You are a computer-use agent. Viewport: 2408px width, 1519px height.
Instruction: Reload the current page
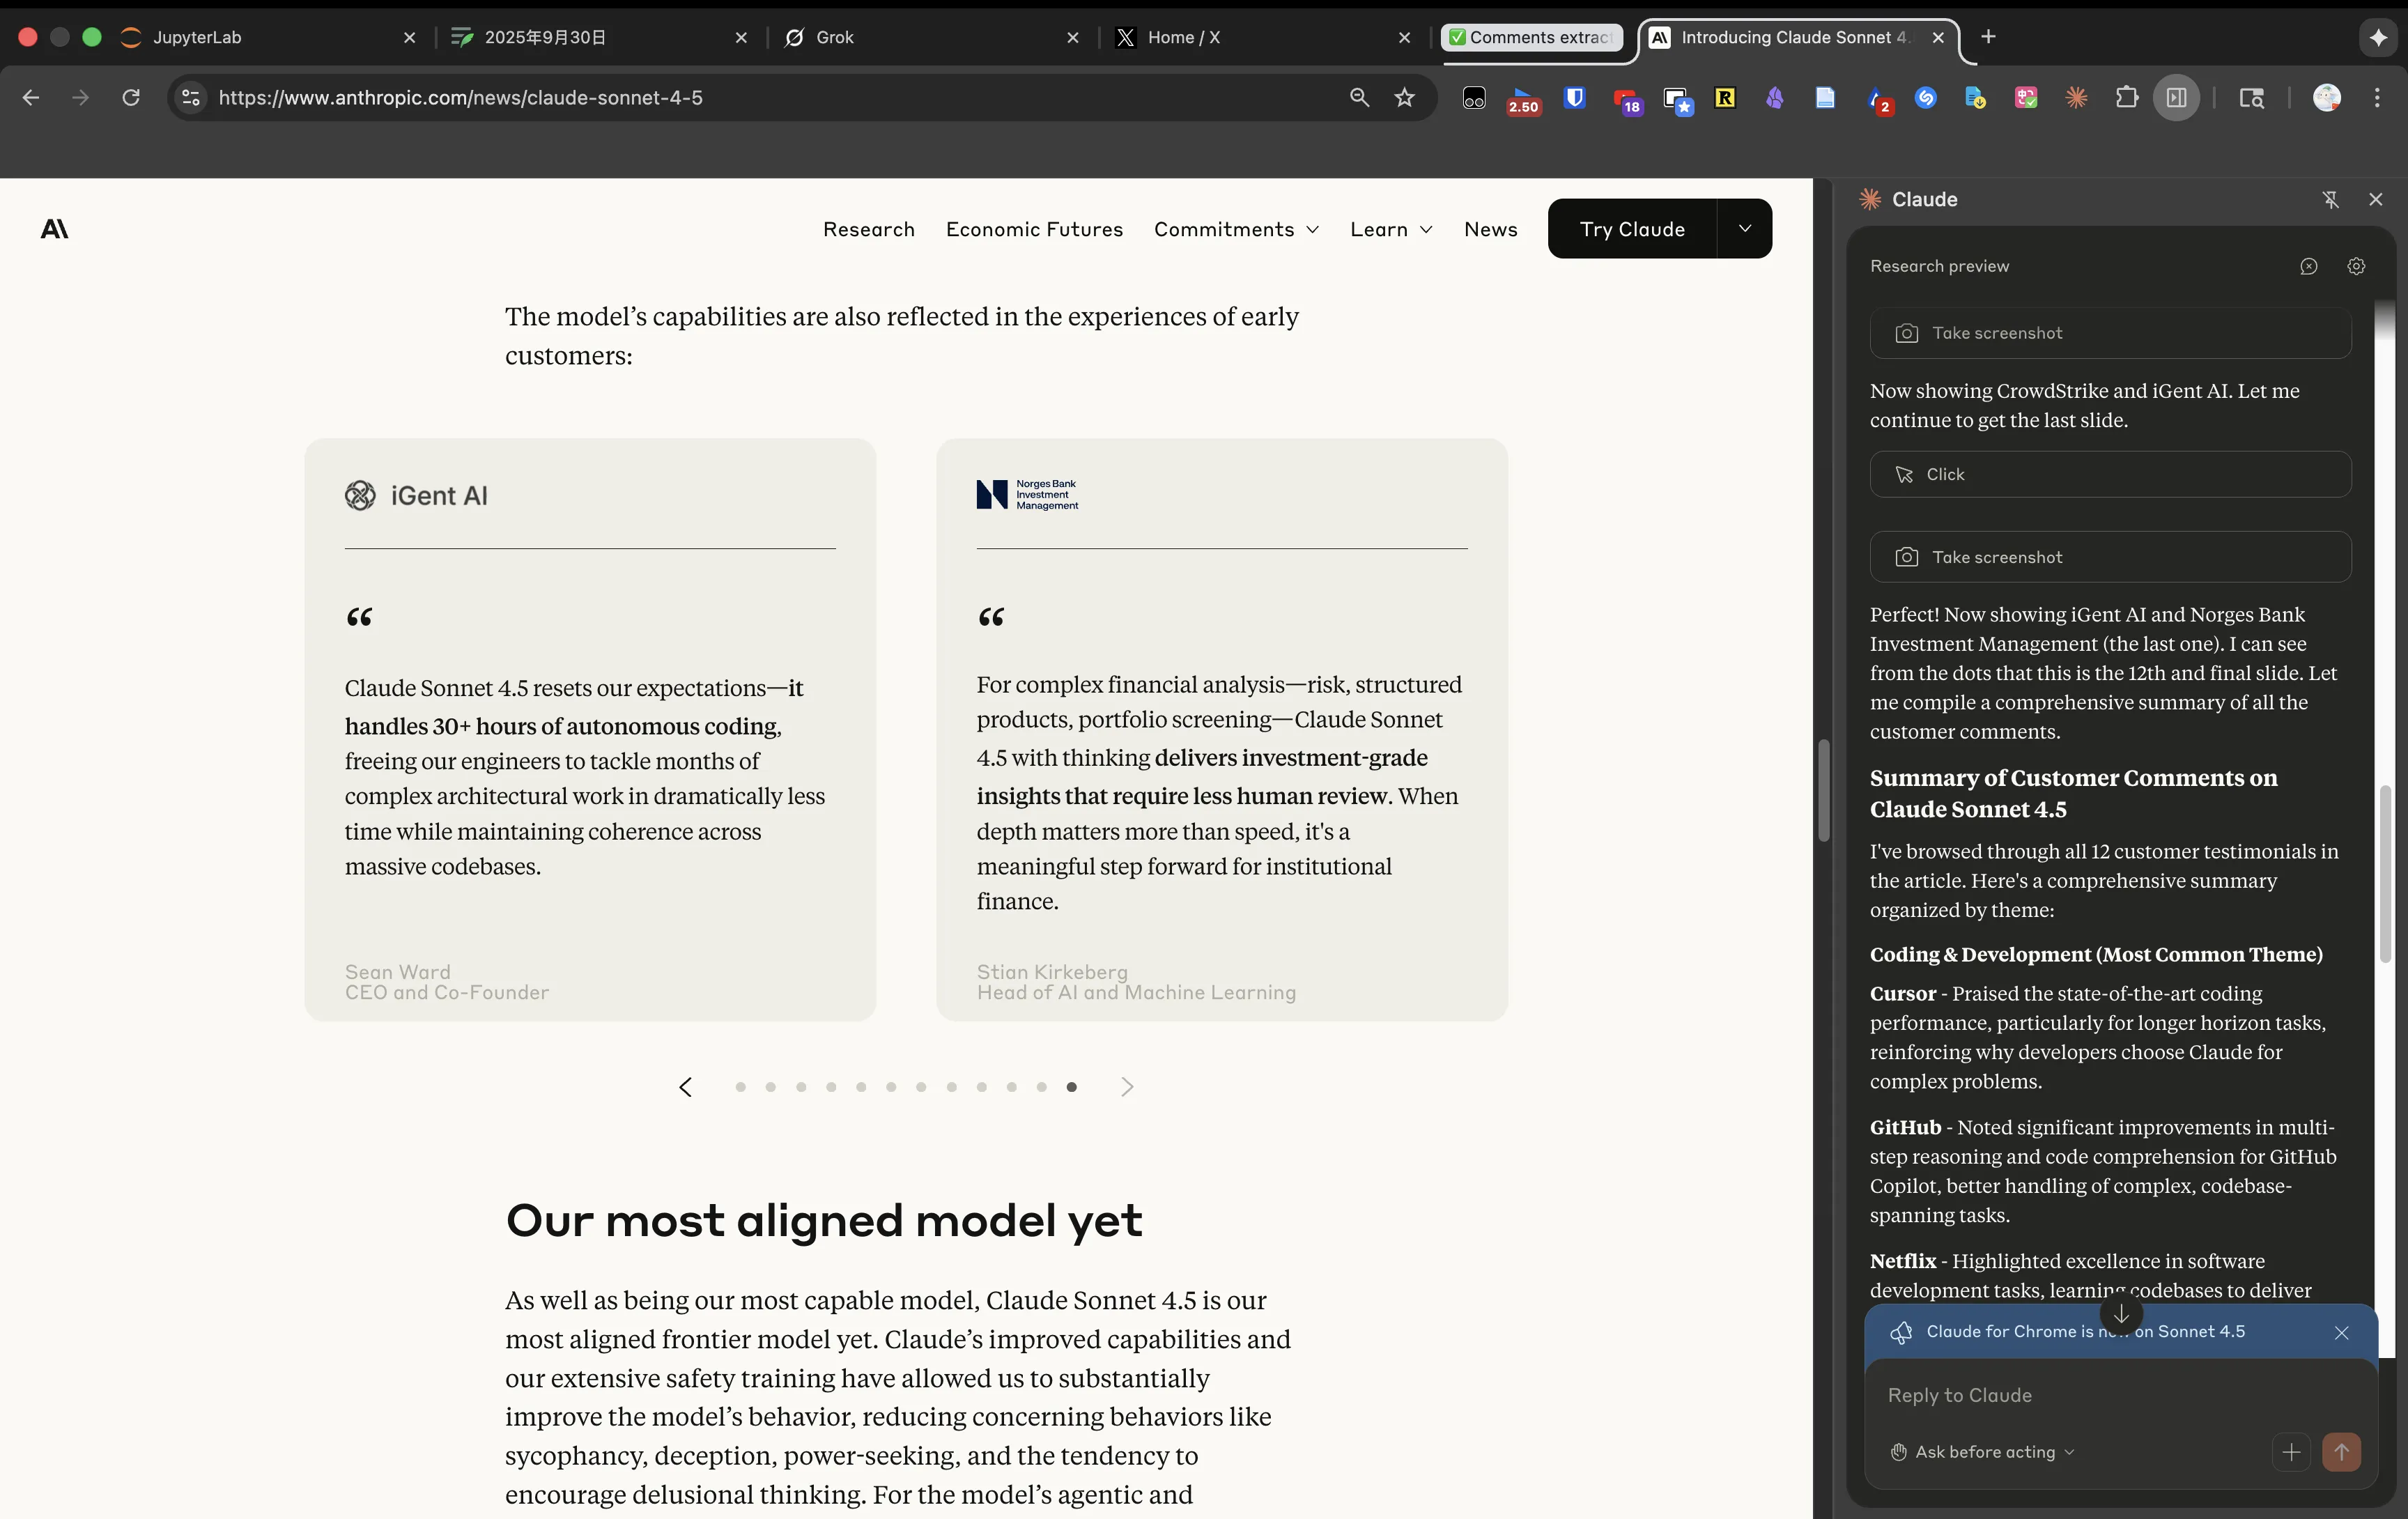(x=131, y=97)
